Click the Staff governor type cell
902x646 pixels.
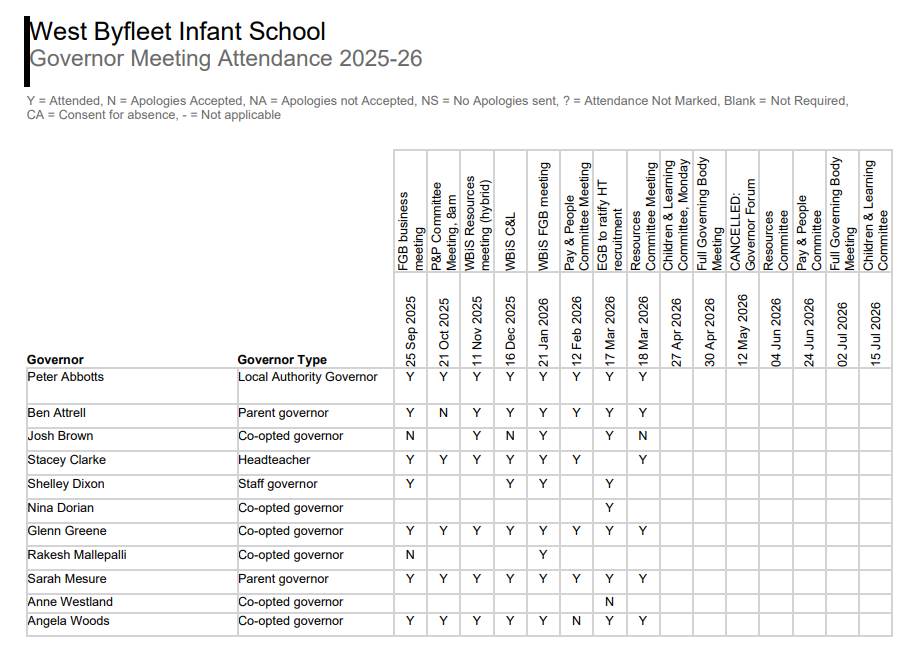point(278,484)
